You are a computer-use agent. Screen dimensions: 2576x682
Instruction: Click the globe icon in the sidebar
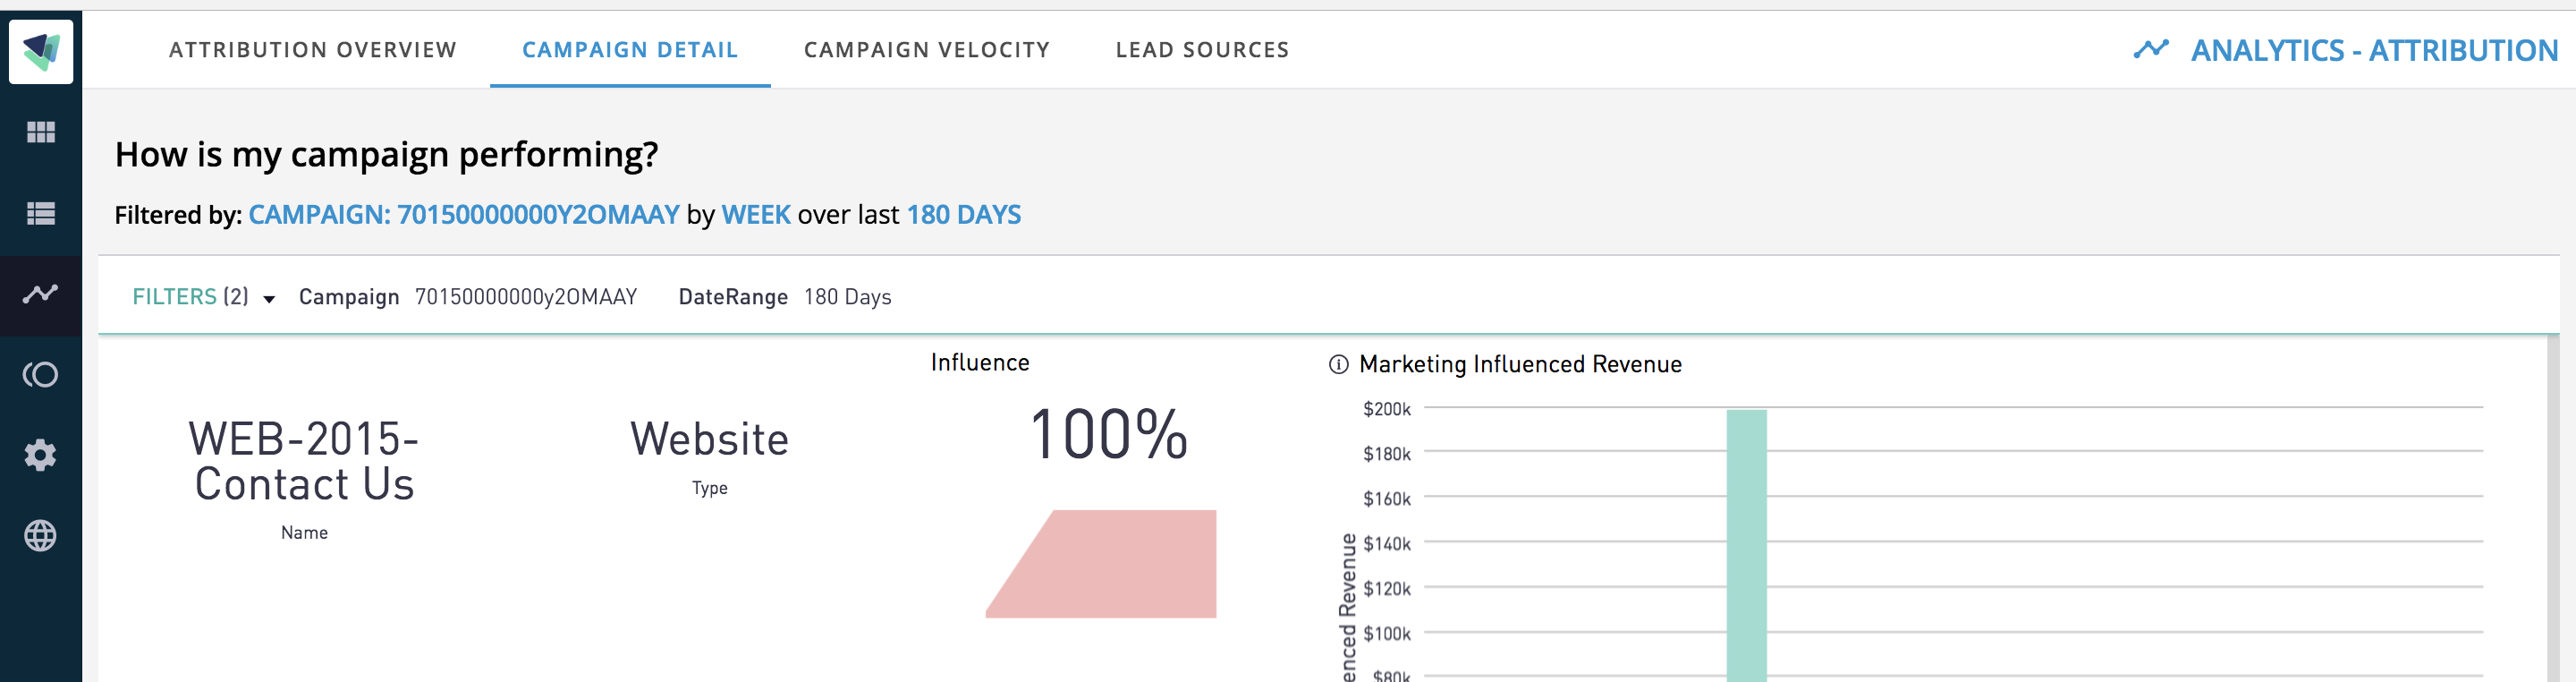pos(41,536)
